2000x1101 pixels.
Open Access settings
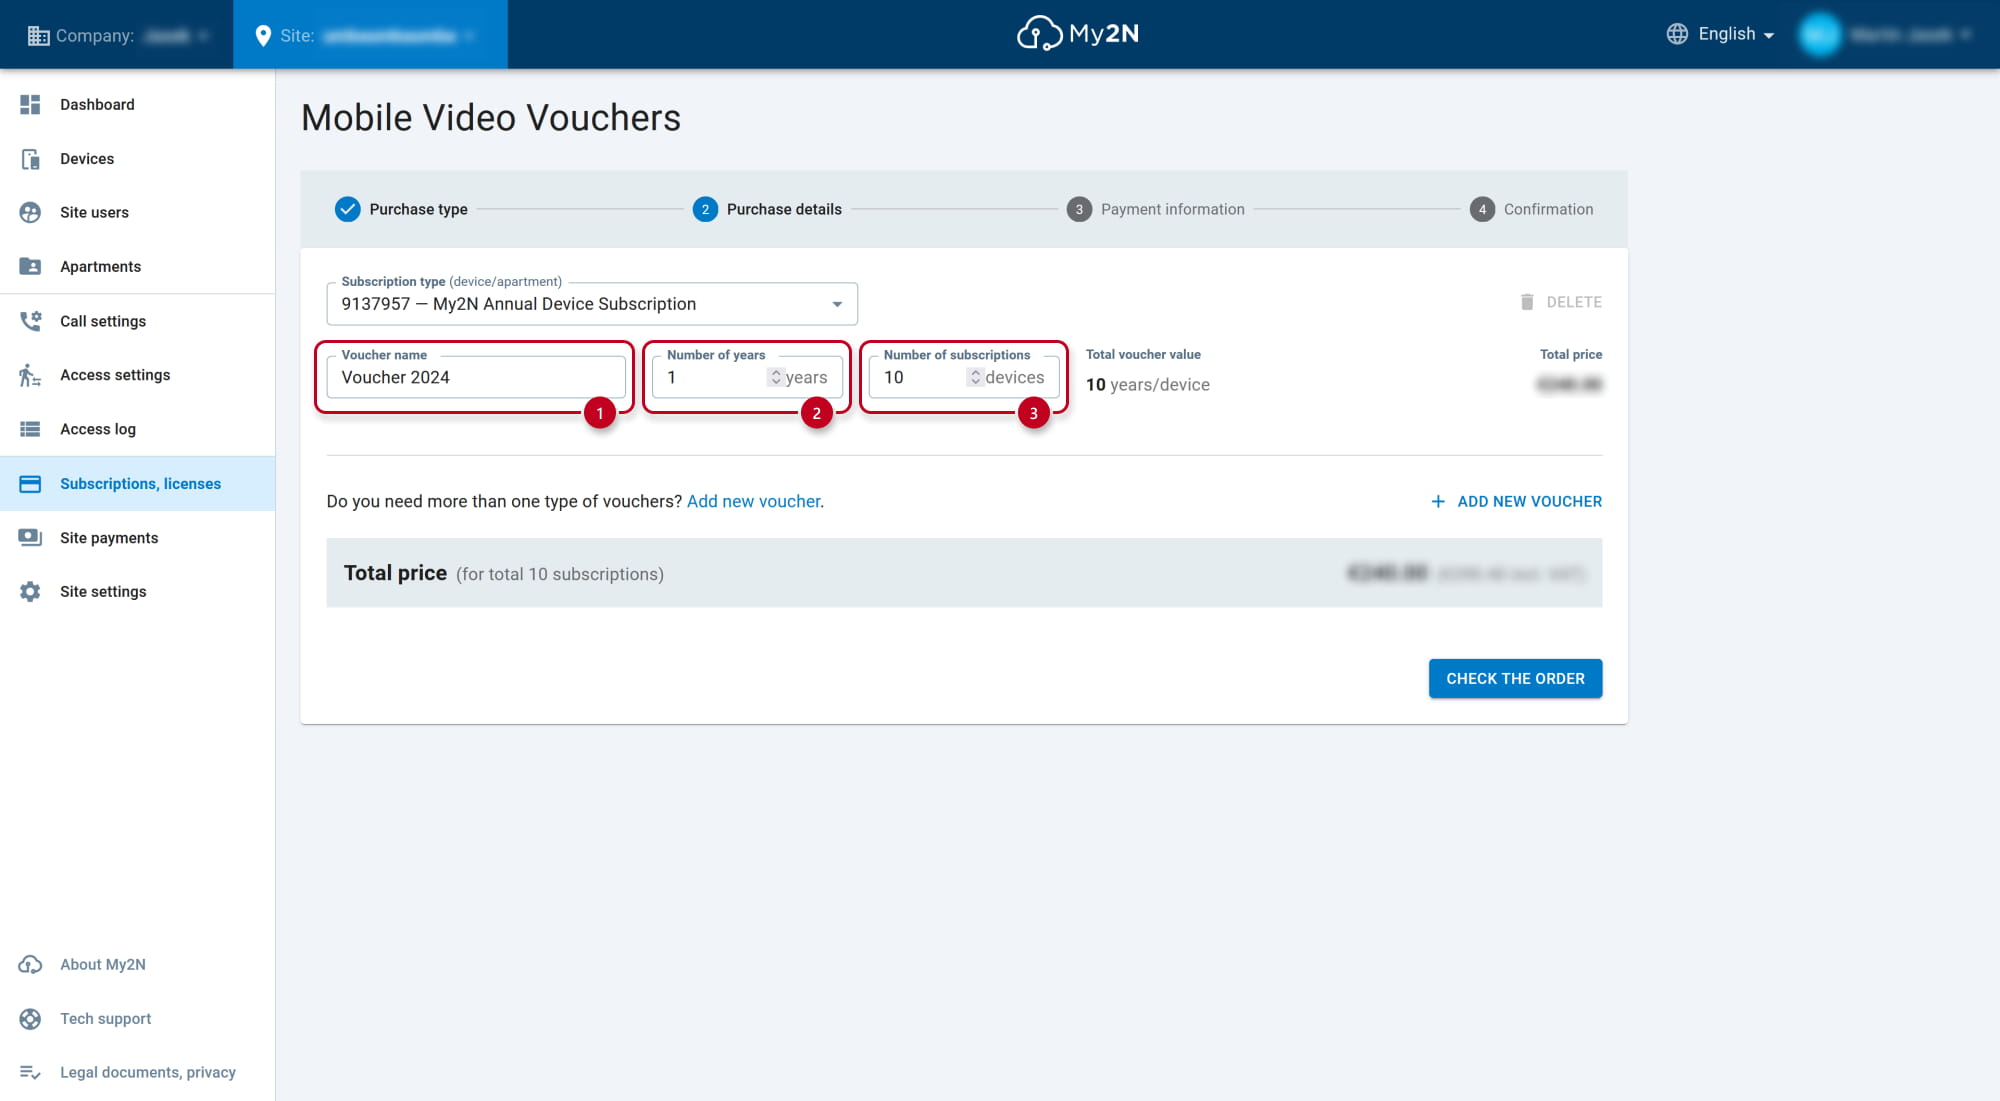(x=138, y=375)
